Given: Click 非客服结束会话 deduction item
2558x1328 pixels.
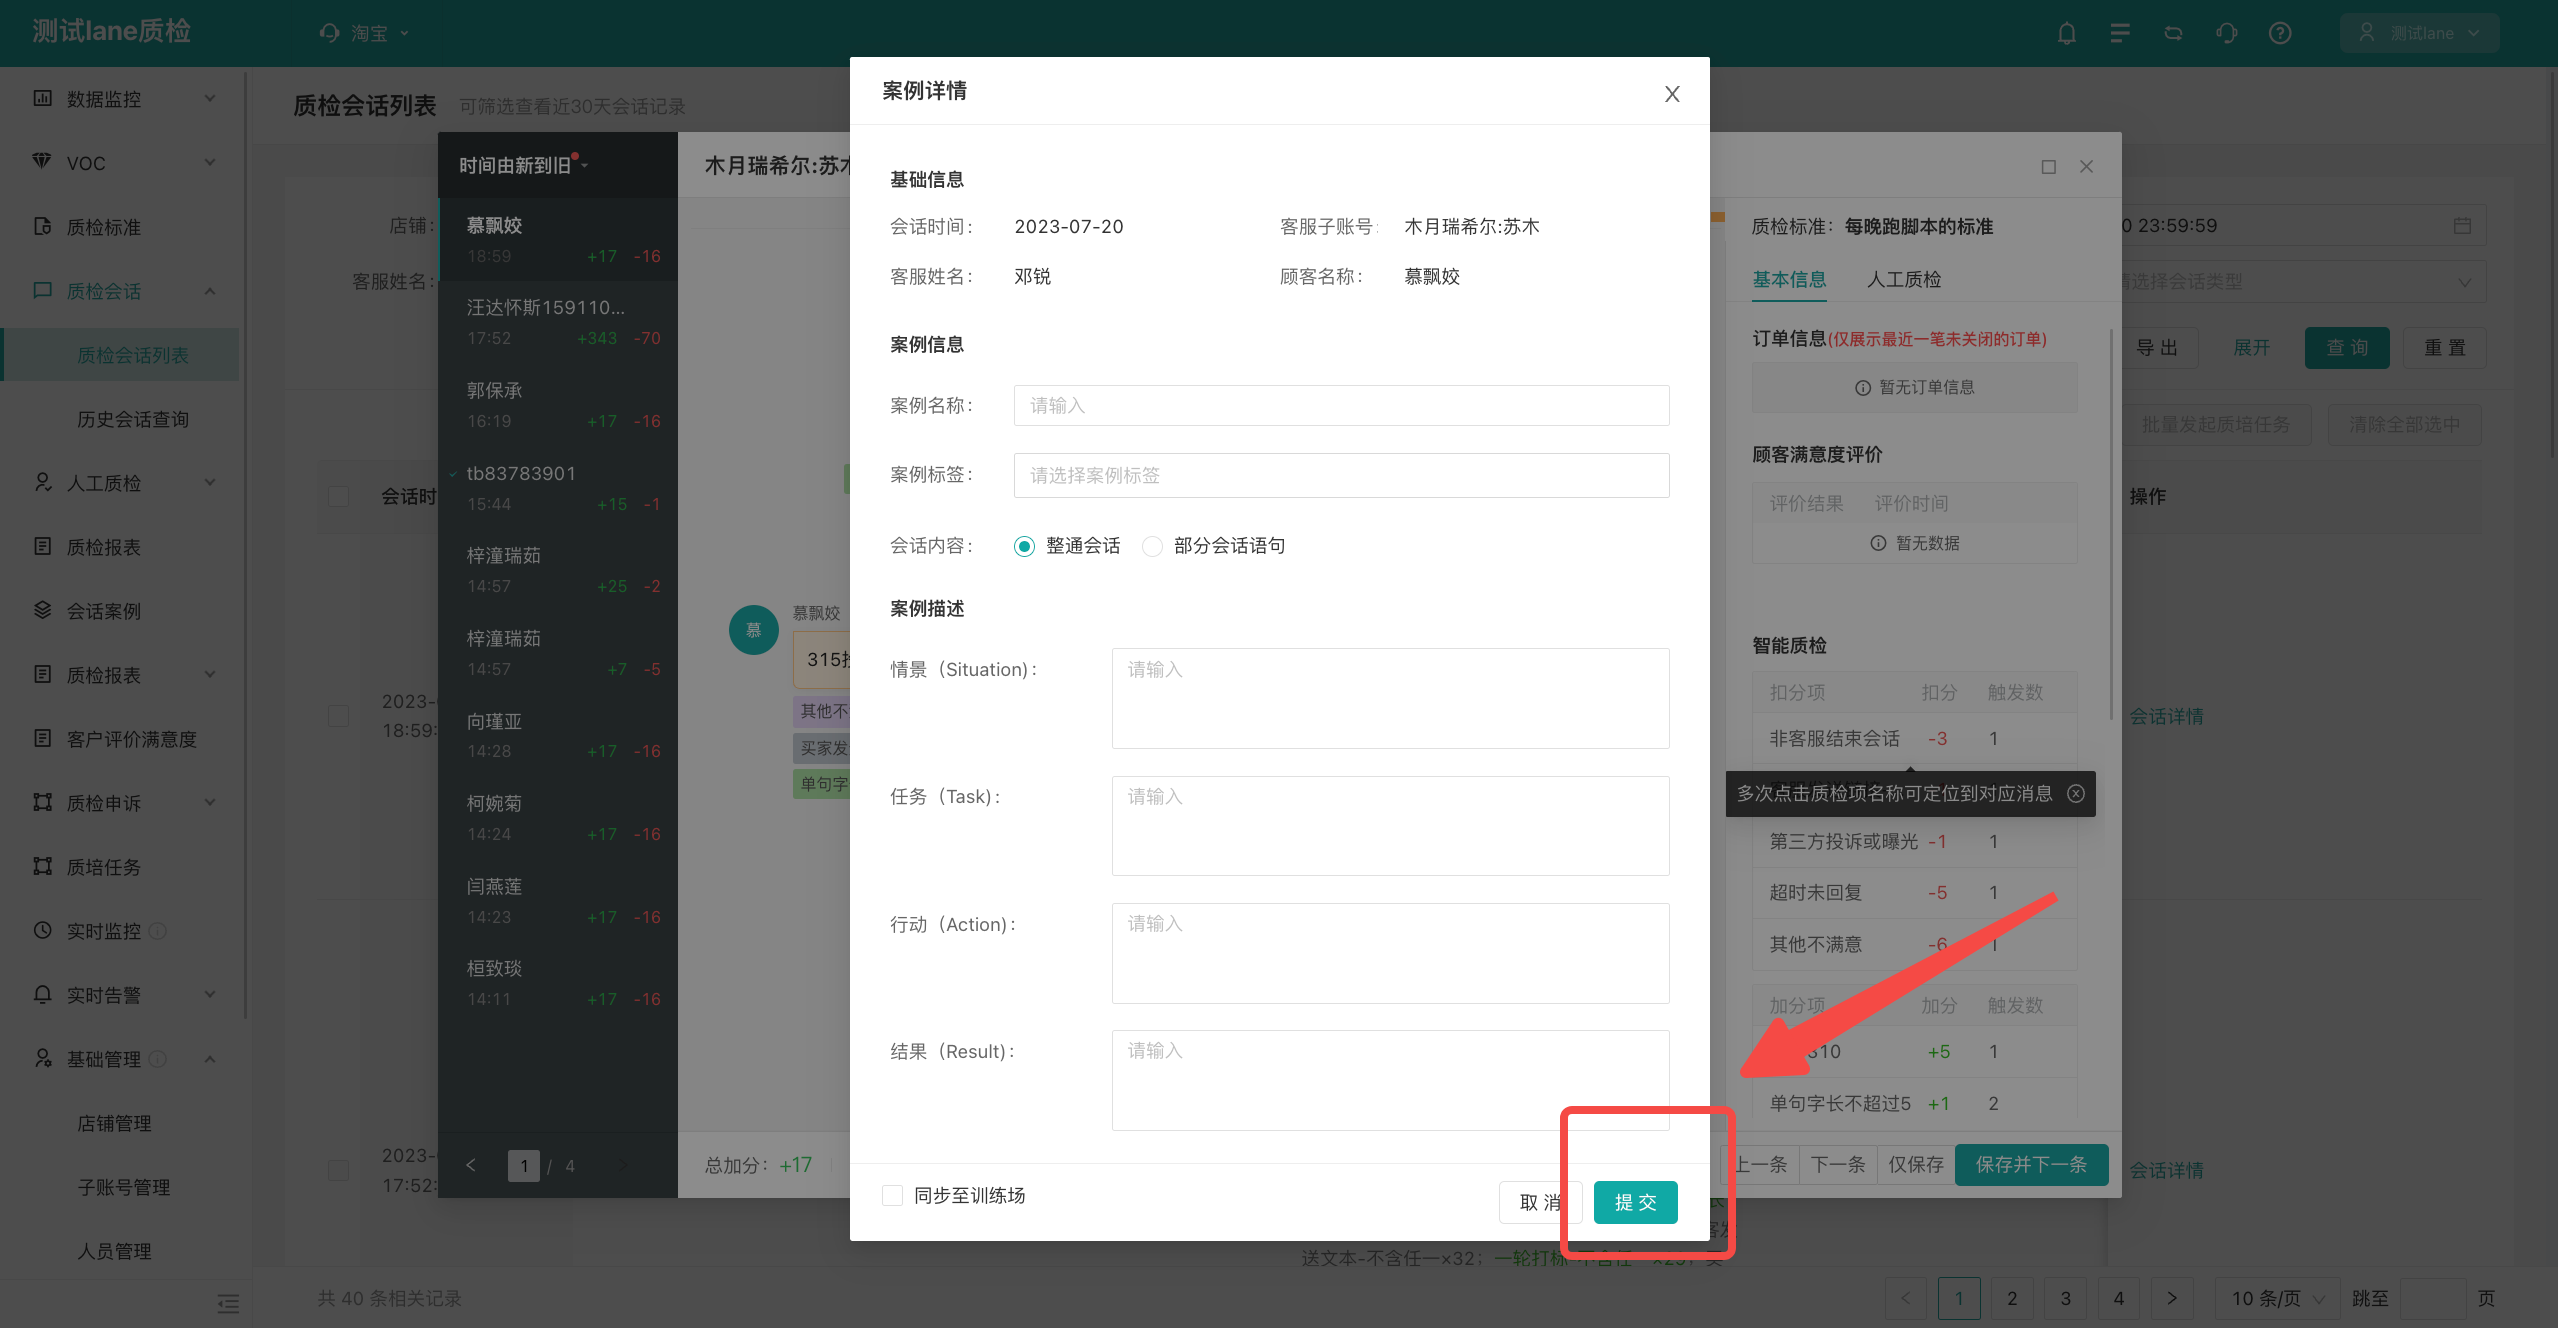Looking at the screenshot, I should point(1833,738).
